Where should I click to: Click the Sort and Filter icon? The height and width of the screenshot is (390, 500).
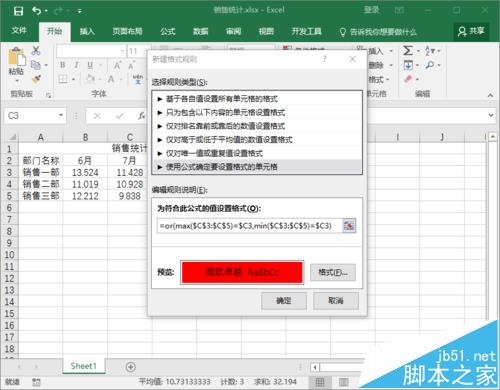(430, 51)
